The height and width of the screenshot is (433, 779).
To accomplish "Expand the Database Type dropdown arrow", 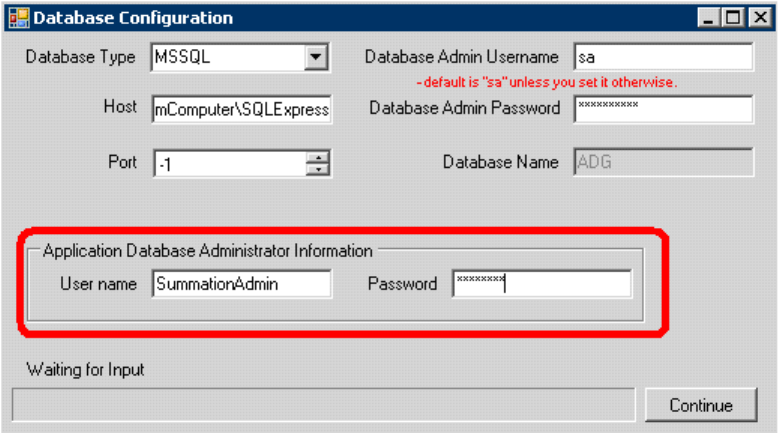I will (x=317, y=57).
